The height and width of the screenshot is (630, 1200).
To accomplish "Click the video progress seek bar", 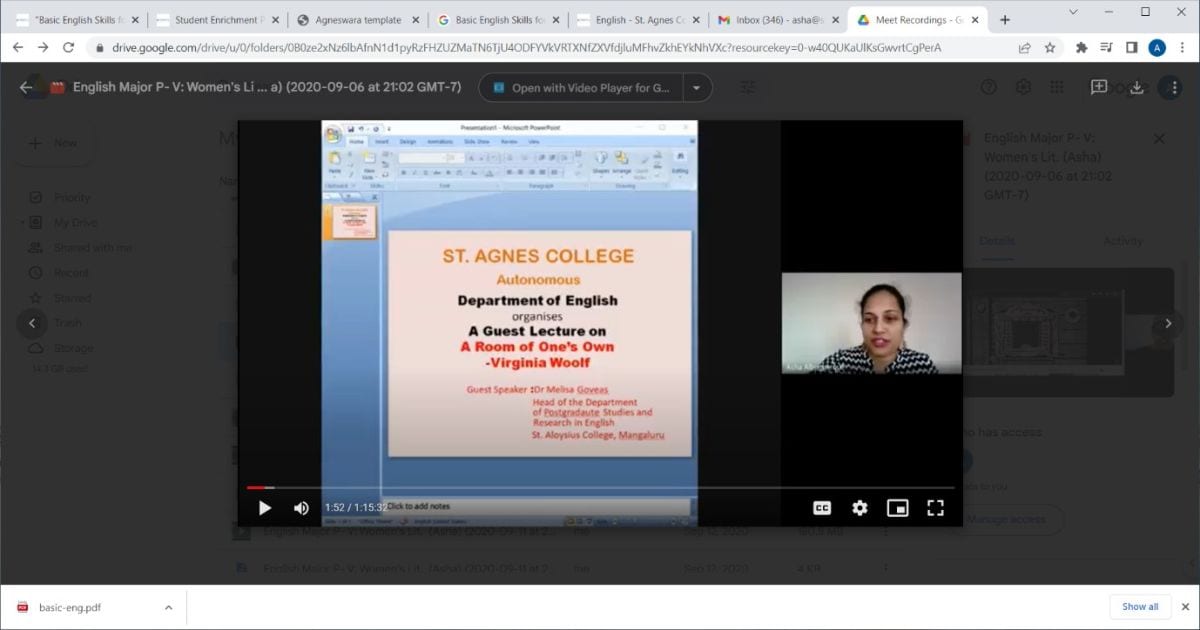I will click(600, 488).
